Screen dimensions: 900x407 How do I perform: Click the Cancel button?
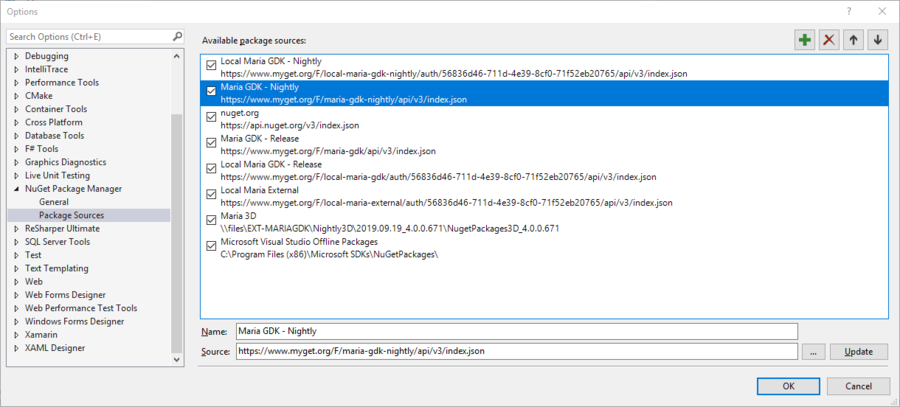(x=859, y=386)
